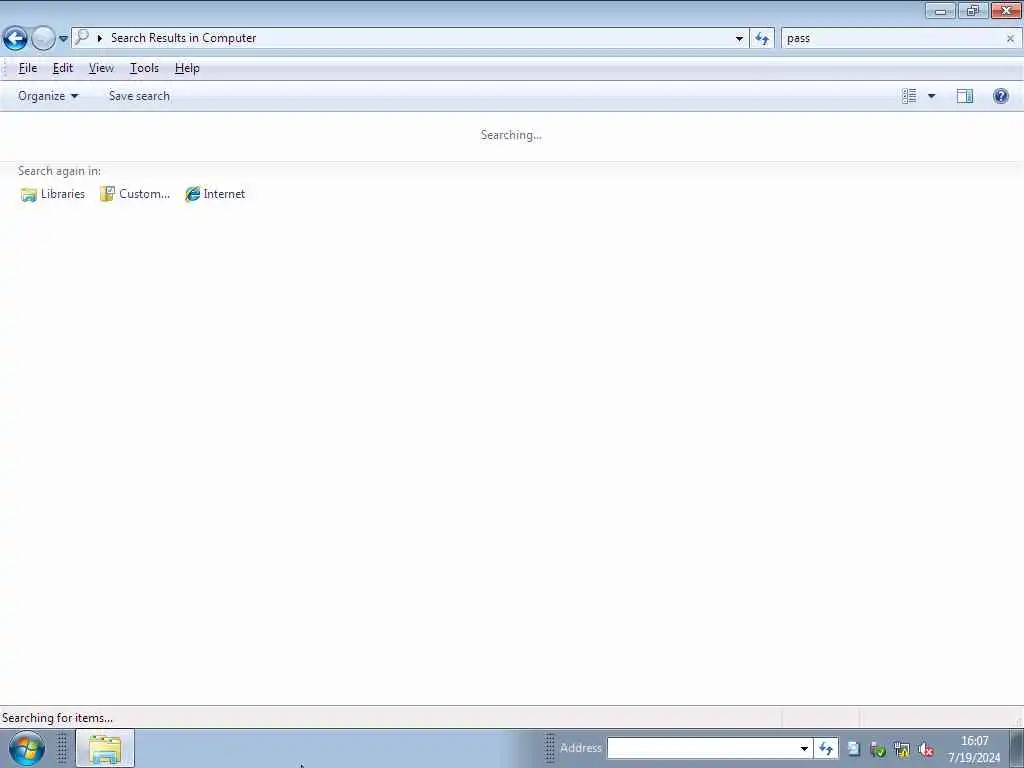
Task: Click the green shield tray icon
Action: [878, 750]
